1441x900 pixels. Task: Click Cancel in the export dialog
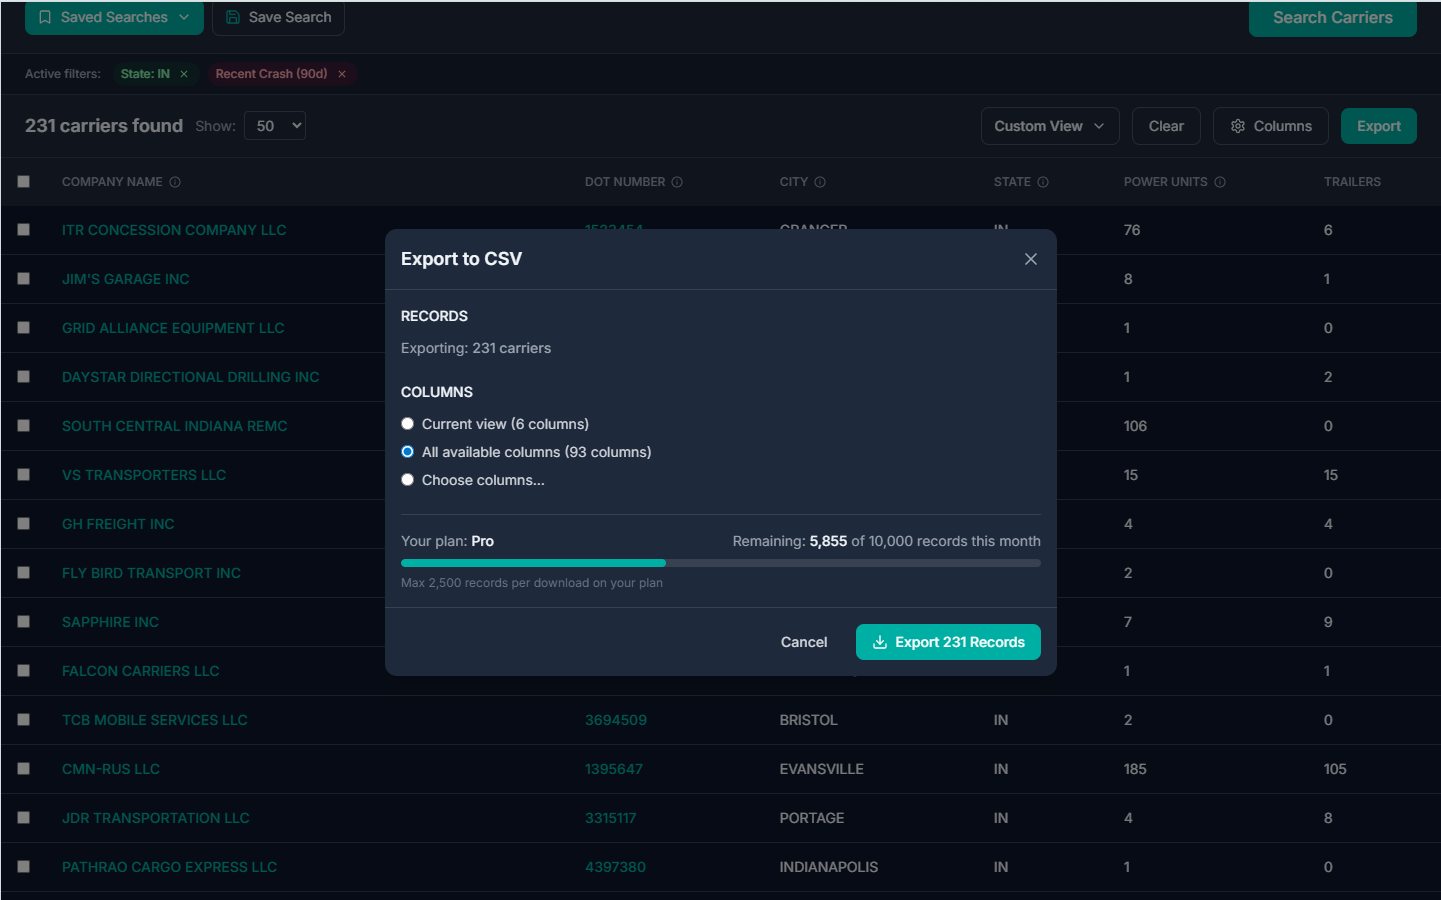coord(803,641)
